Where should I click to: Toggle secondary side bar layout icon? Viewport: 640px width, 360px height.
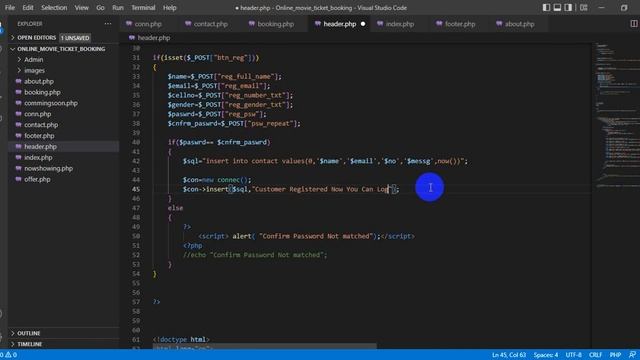point(568,8)
